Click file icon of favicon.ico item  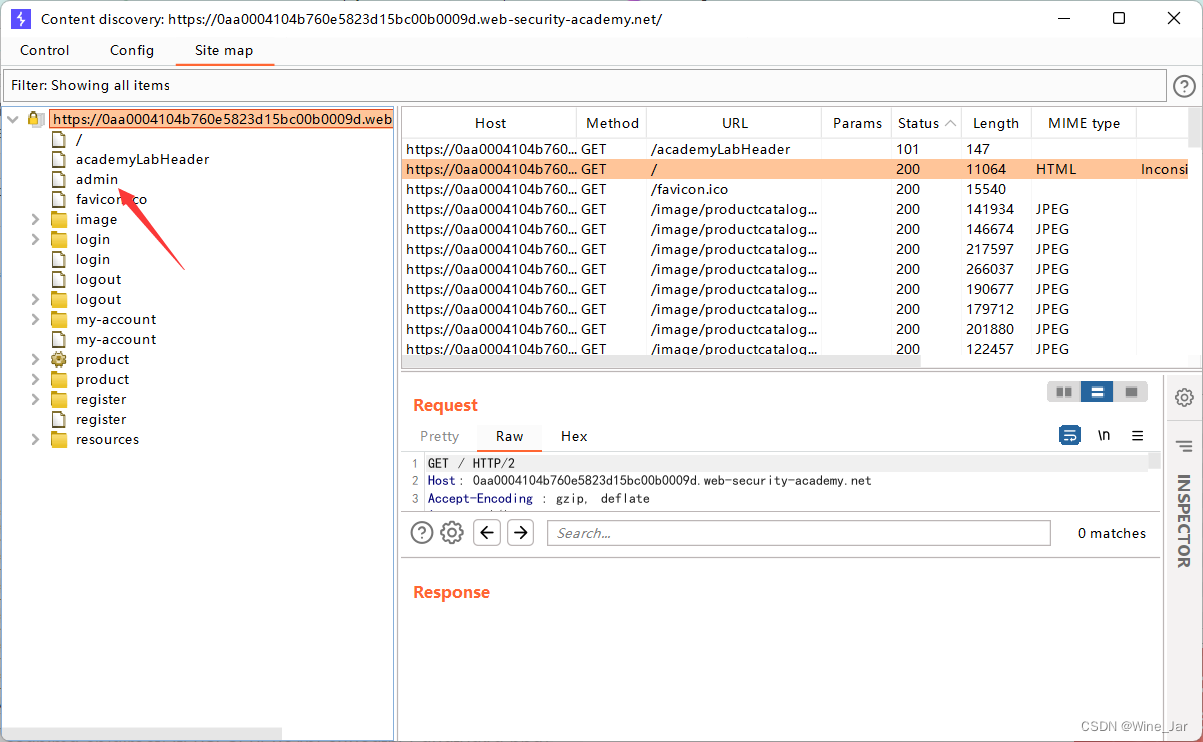click(x=59, y=199)
